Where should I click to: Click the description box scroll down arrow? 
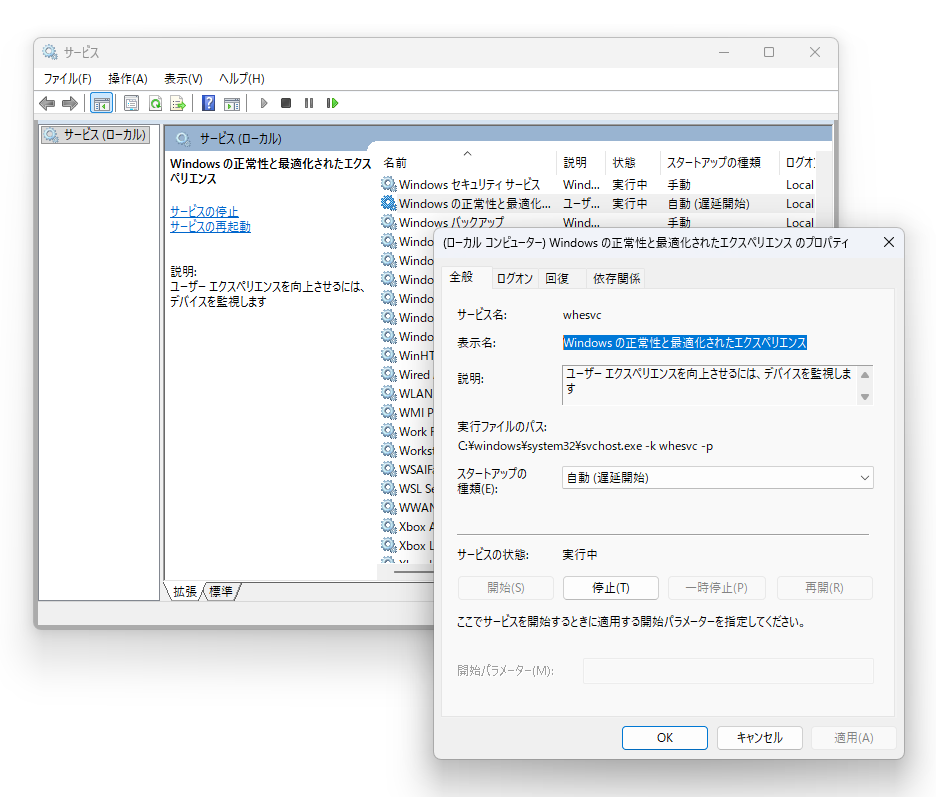[865, 397]
